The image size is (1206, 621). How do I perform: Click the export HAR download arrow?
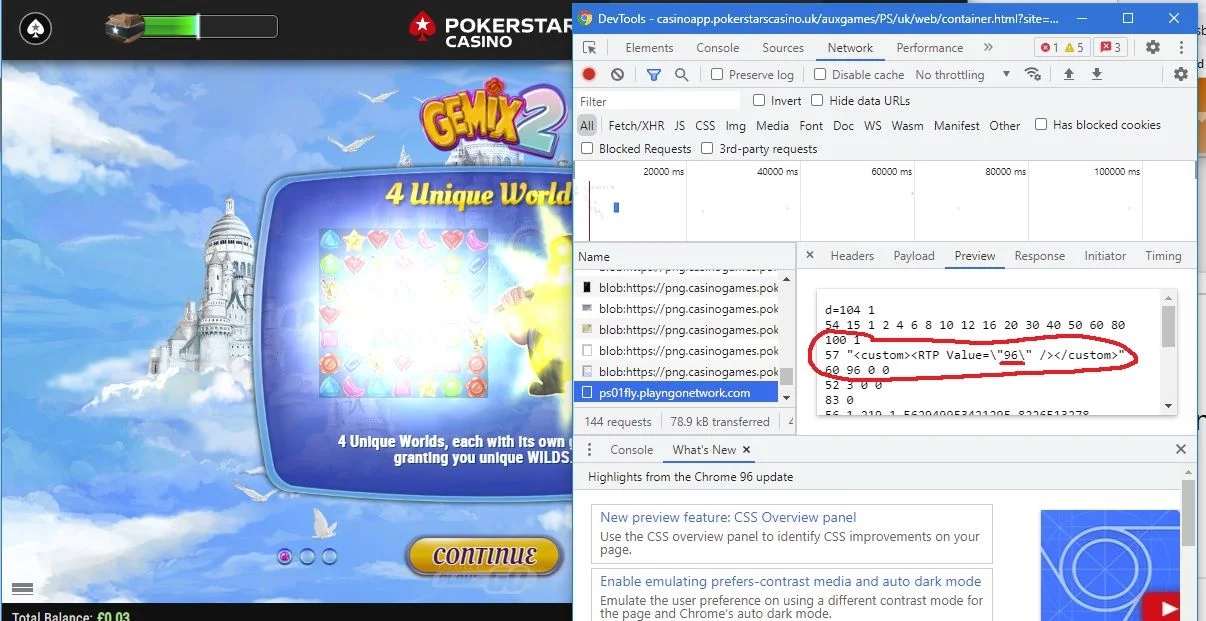[1097, 74]
